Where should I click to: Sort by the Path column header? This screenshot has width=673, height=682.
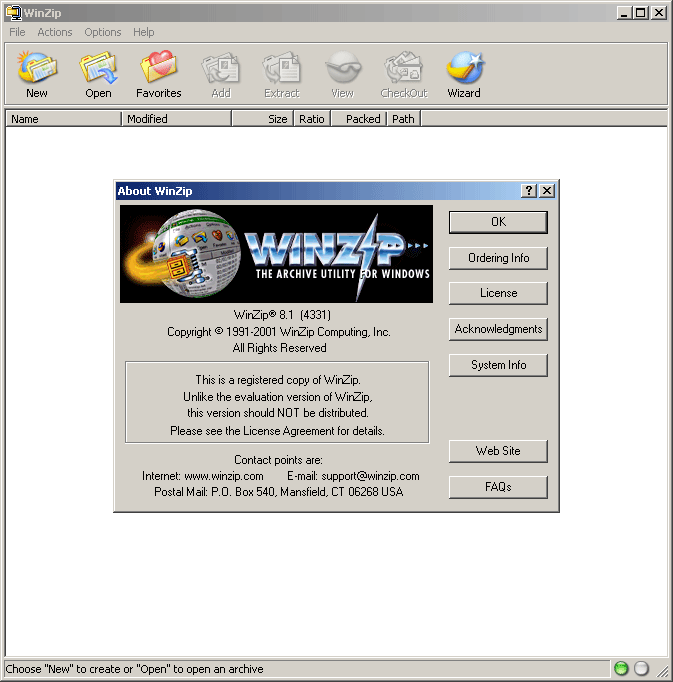[404, 119]
